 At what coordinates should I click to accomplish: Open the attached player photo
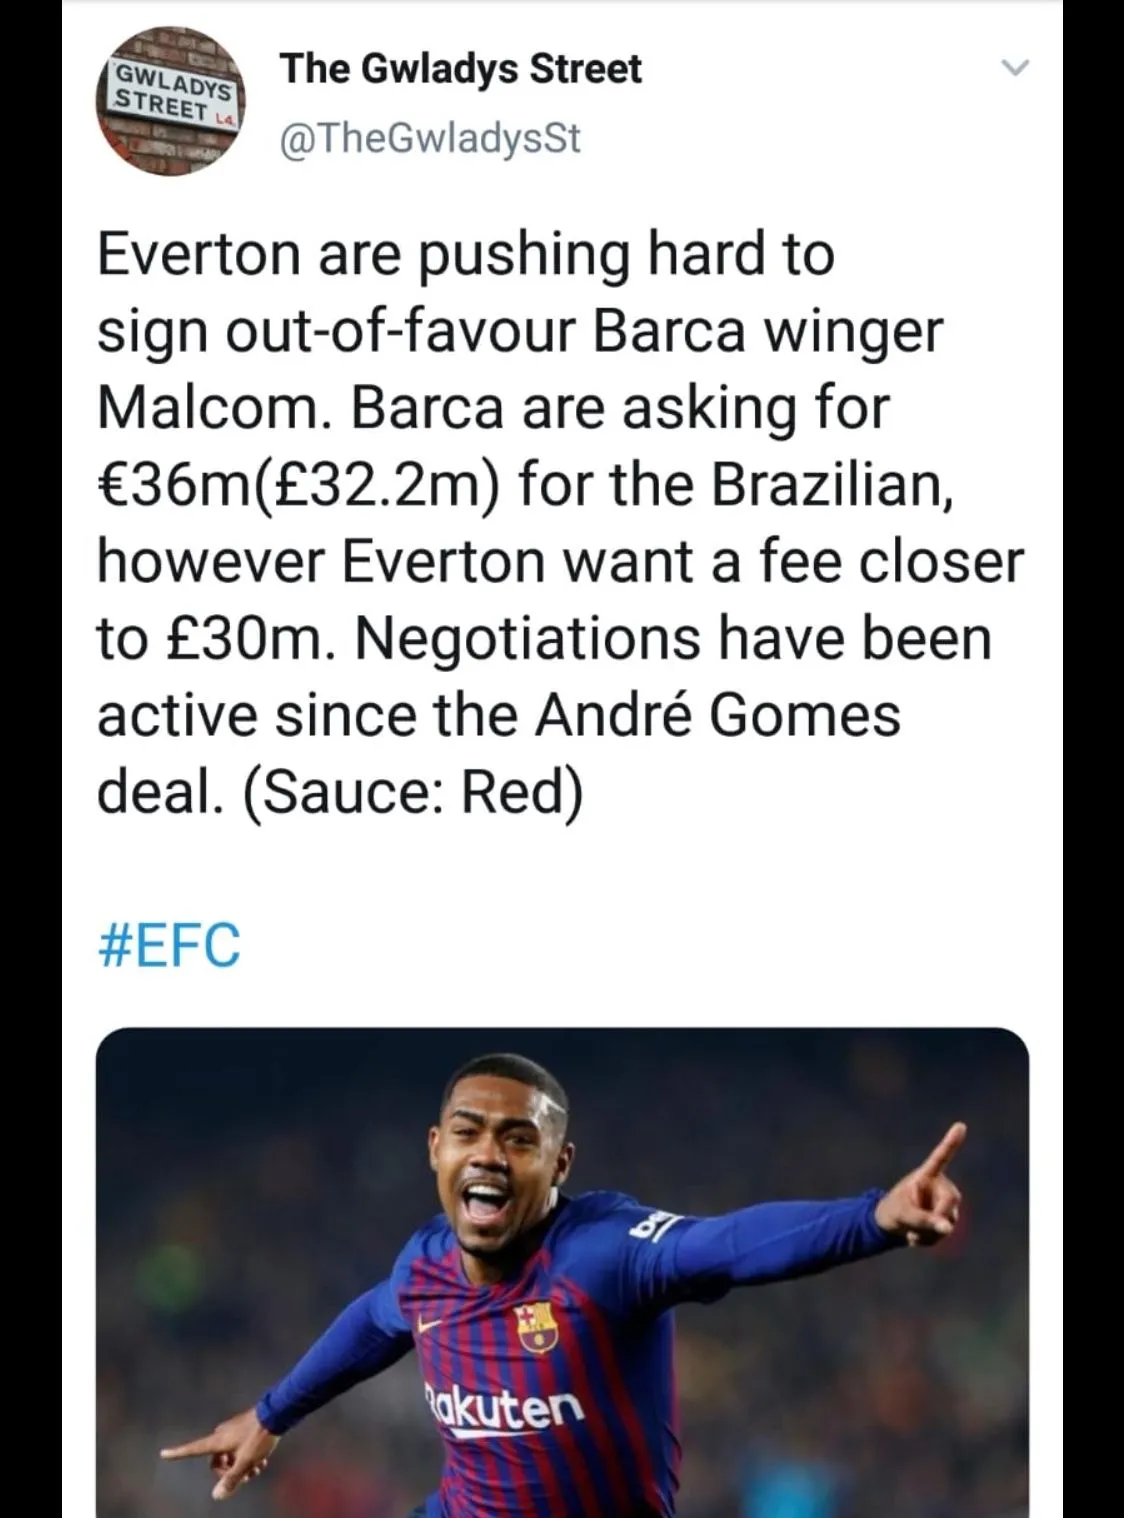coord(562,1270)
